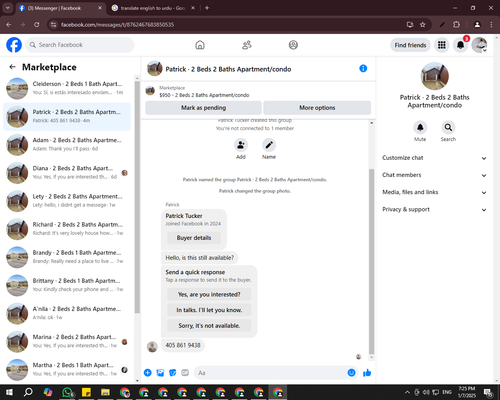The image size is (500, 400).
Task: Open File Explorer from taskbar
Action: click(105, 392)
